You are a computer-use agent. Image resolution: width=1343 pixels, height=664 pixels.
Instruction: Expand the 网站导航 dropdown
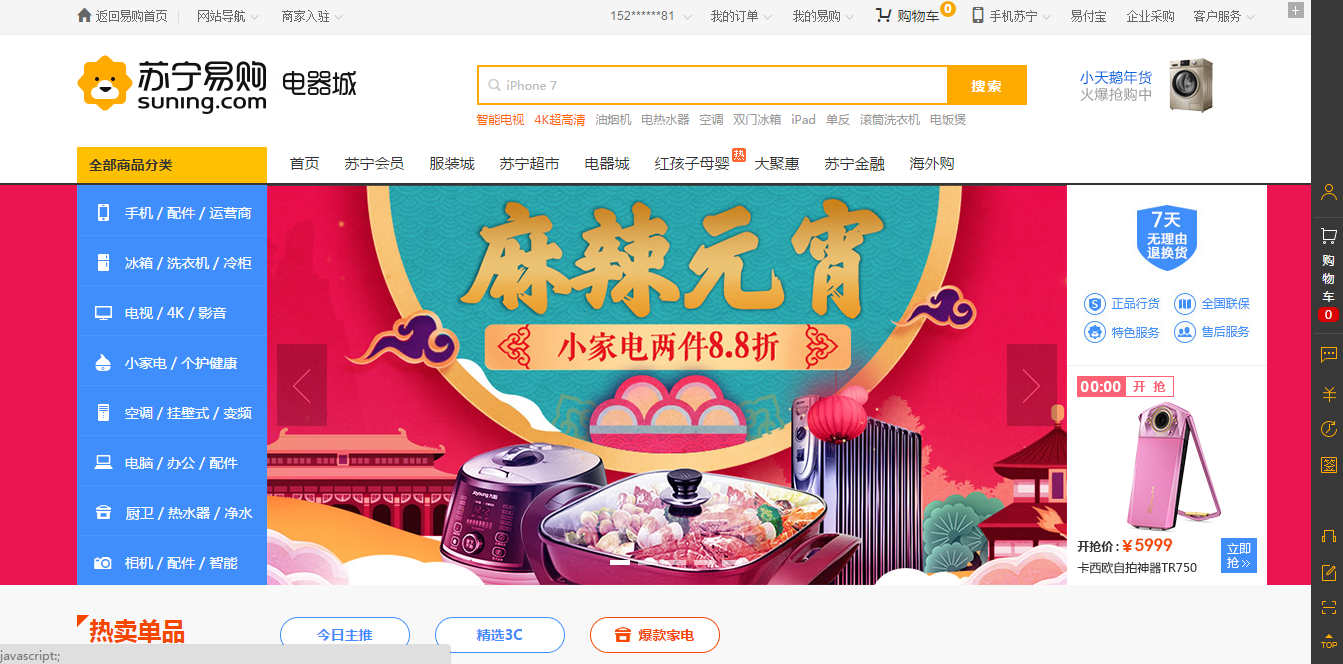[x=228, y=16]
